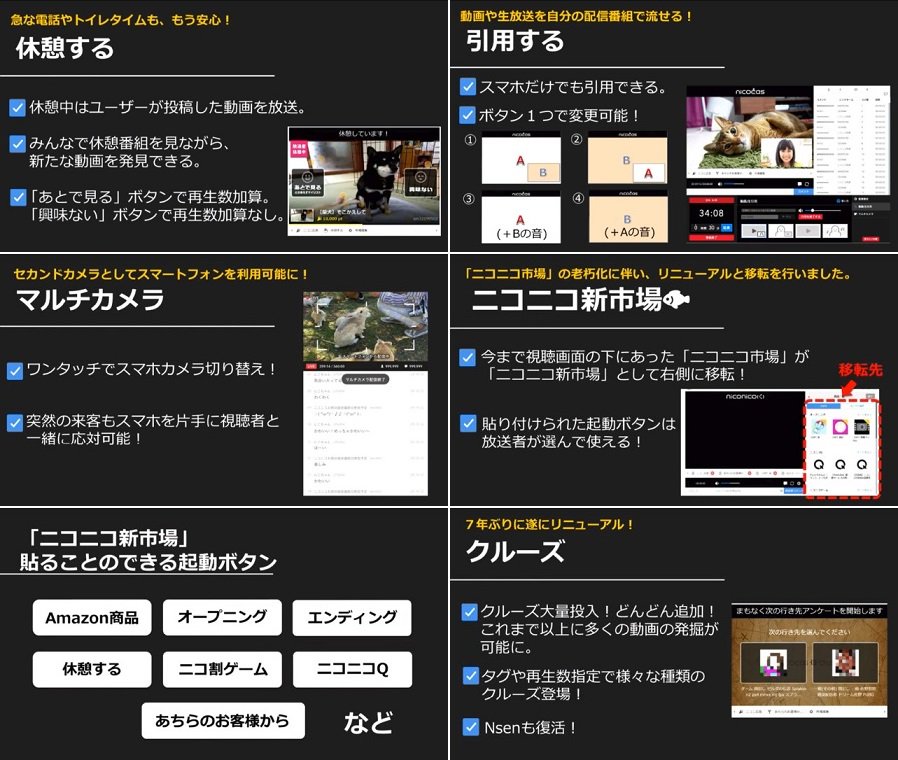Toggle the クルーズ大量投入 checkbox
The image size is (898, 760).
470,612
